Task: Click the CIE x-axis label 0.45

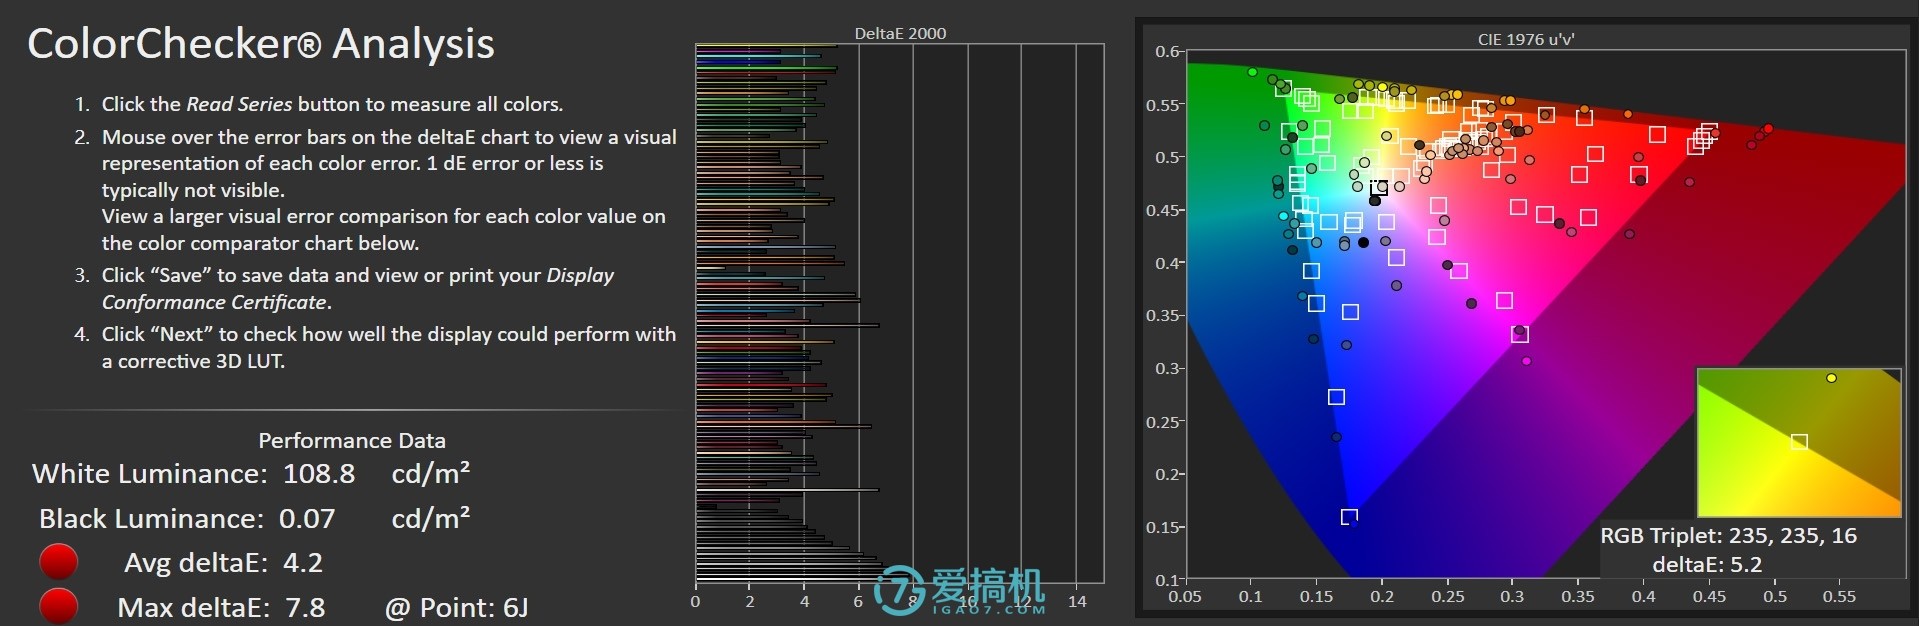Action: pos(1709,596)
